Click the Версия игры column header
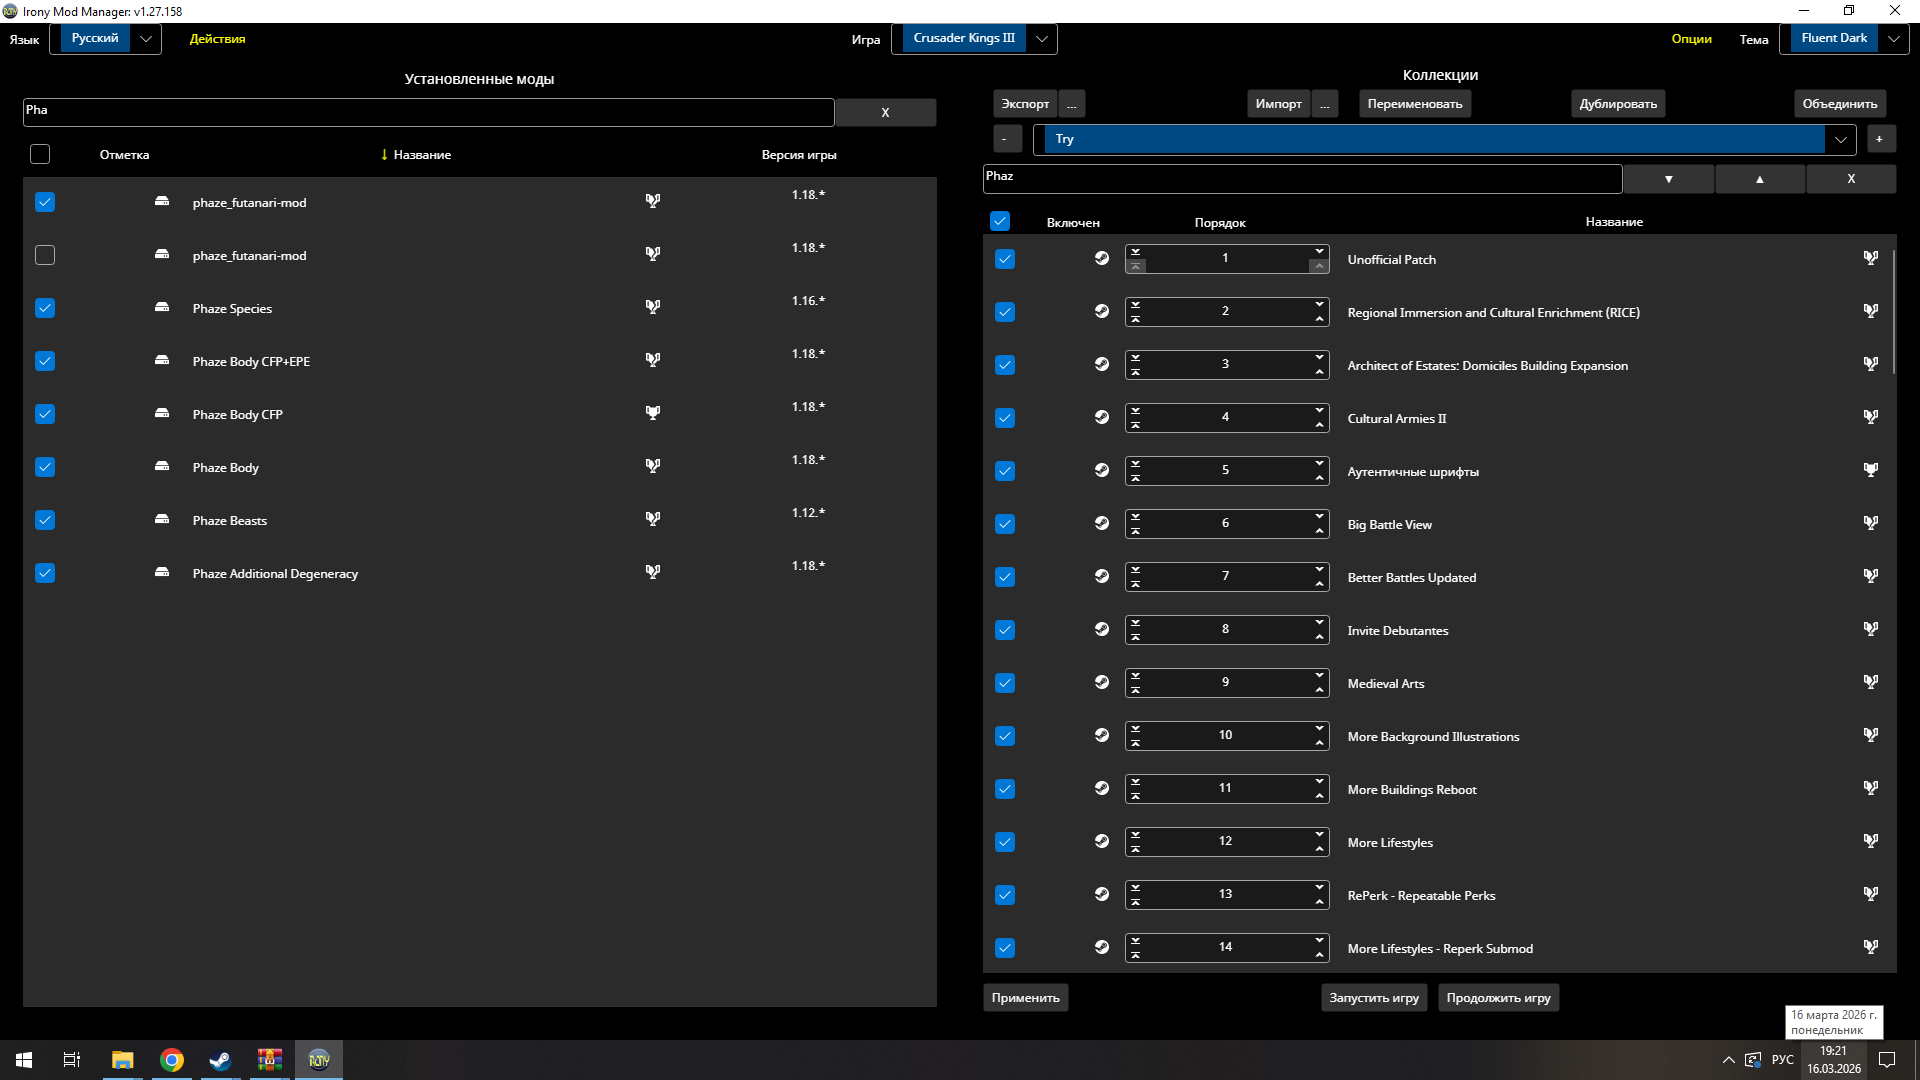1920x1080 pixels. [799, 155]
